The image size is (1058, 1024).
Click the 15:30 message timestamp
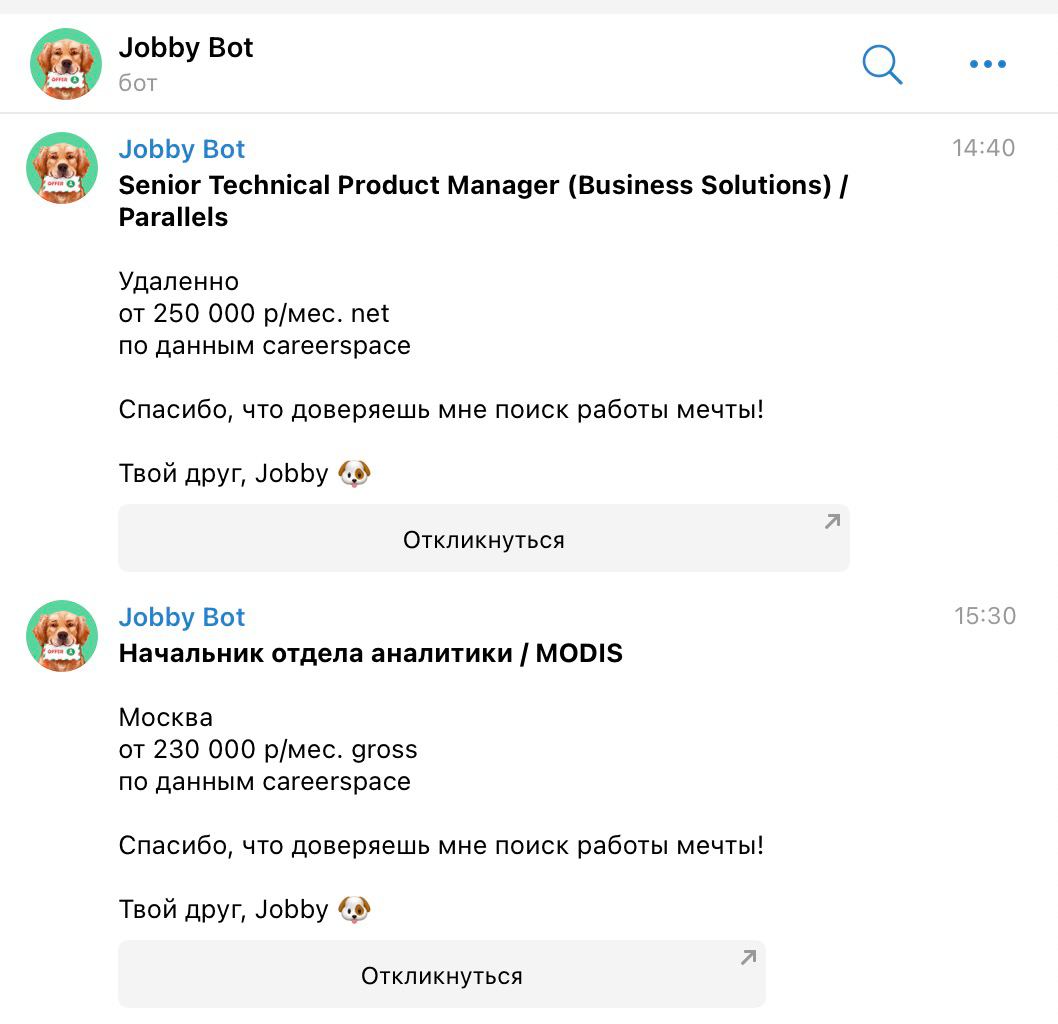tap(984, 616)
